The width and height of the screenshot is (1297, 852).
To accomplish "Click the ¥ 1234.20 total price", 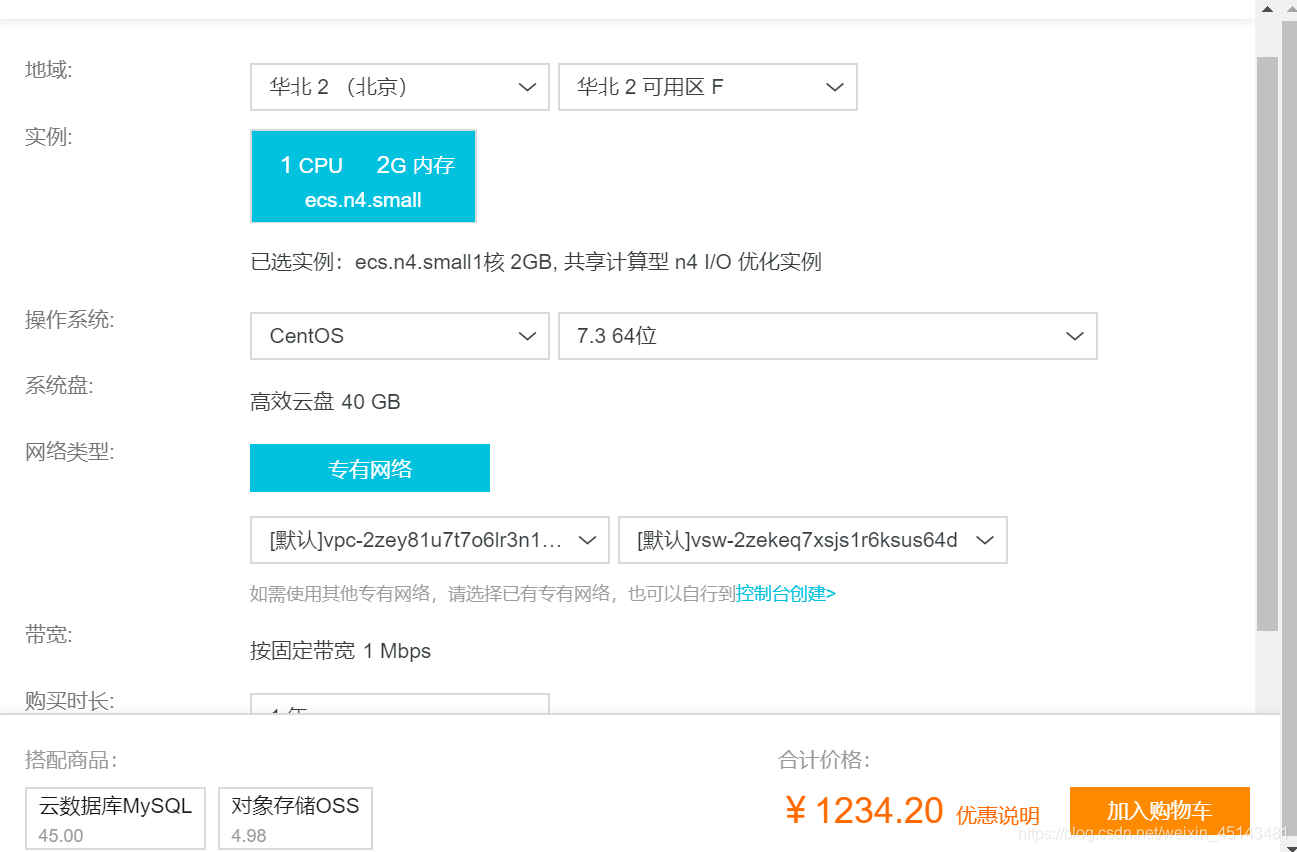I will point(864,811).
